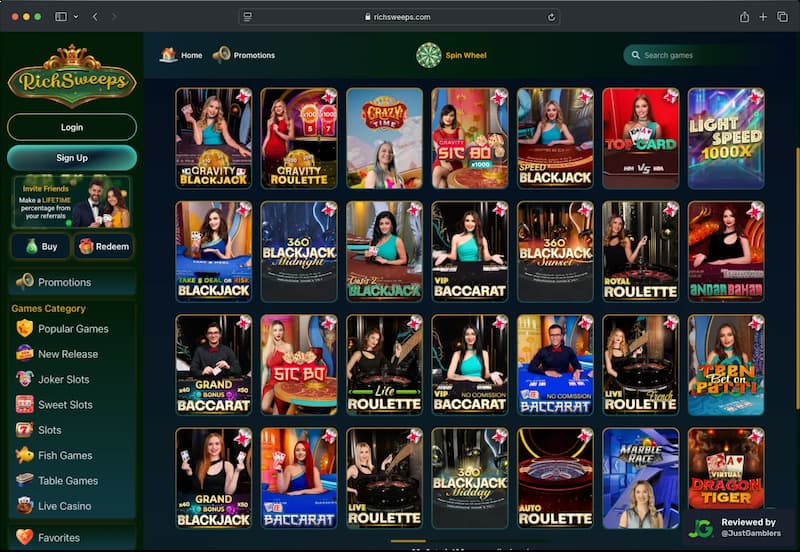Open Lite Roulette game thumbnail

point(384,365)
